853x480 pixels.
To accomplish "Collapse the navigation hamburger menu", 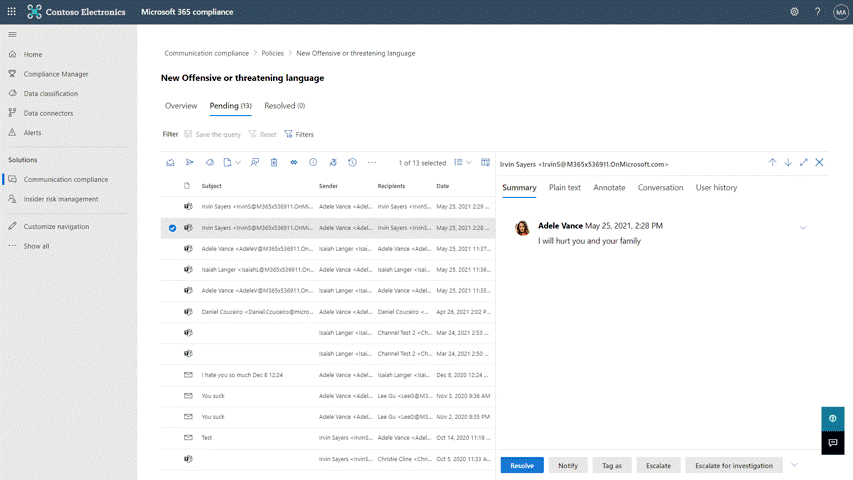I will [12, 34].
